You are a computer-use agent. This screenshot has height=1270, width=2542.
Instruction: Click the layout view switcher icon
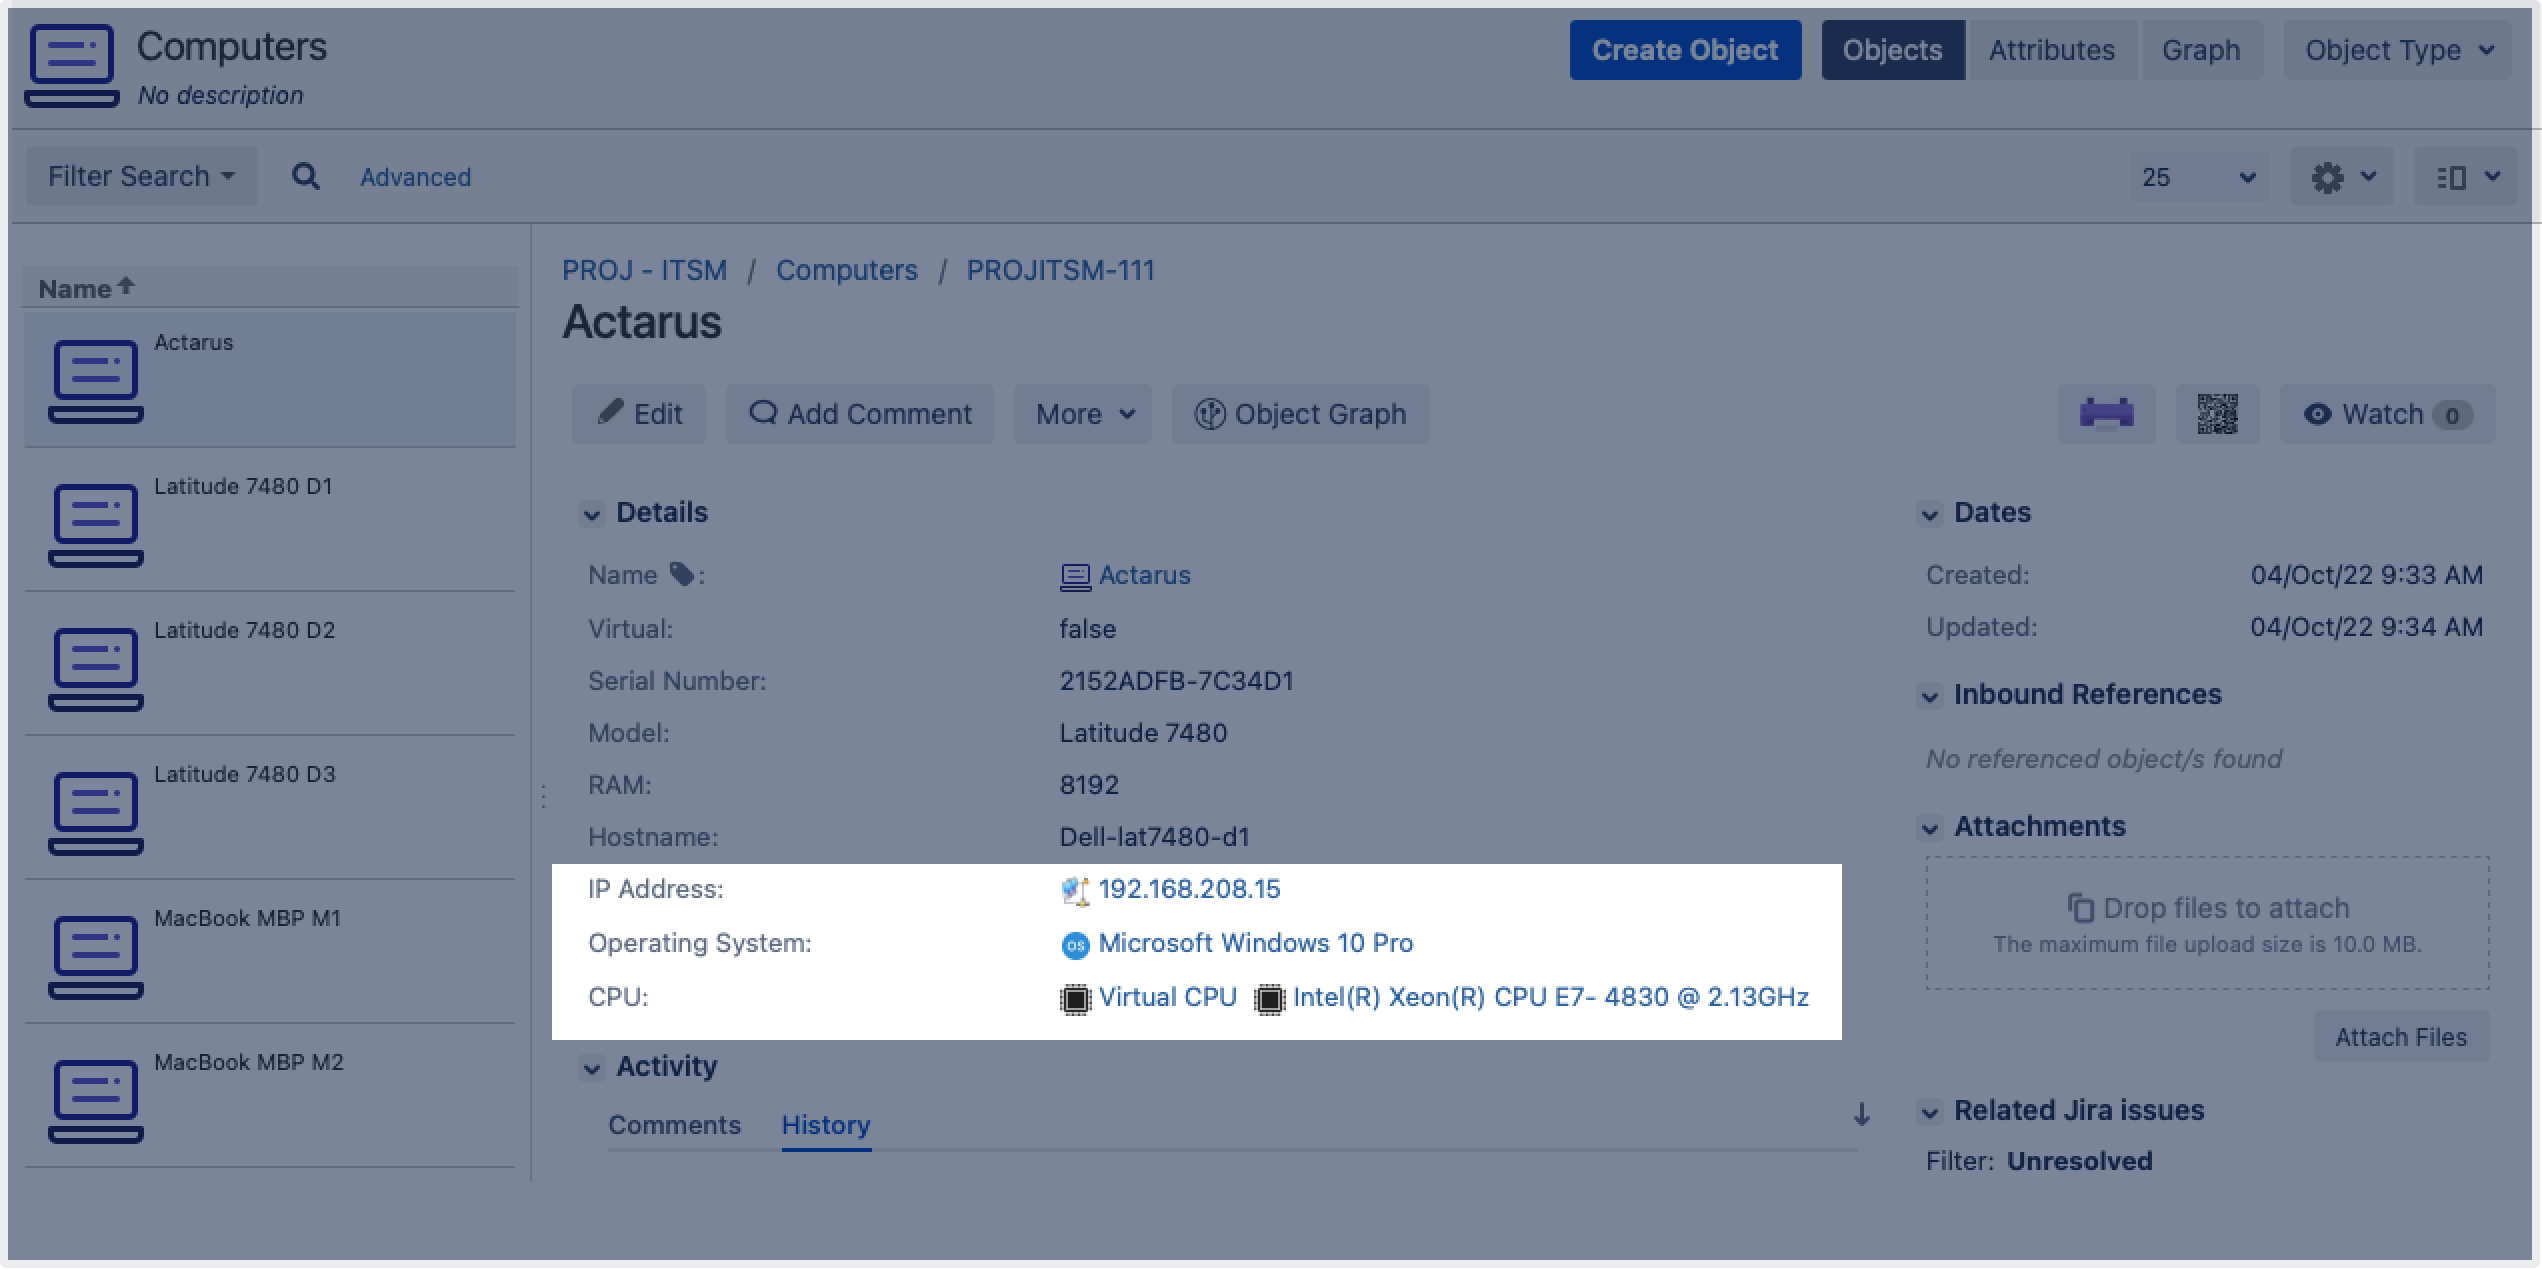[x=2465, y=178]
